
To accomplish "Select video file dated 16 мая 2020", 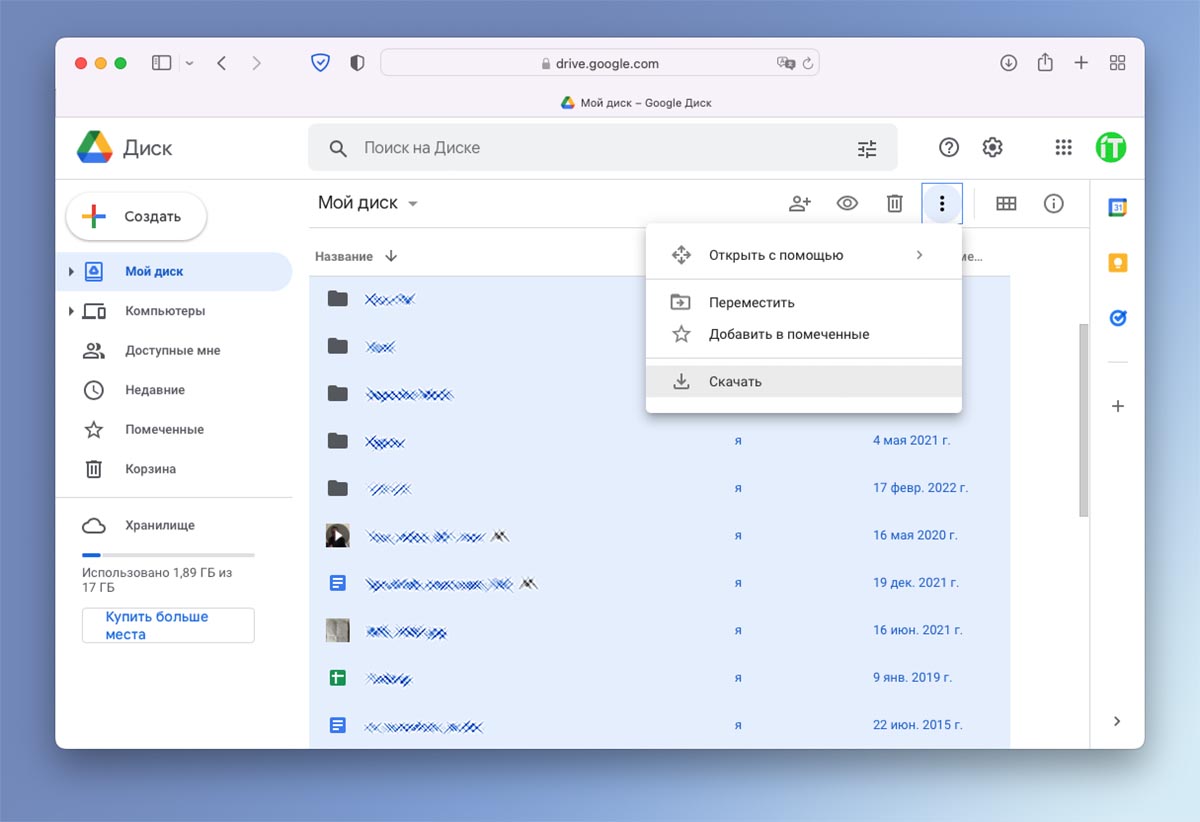I will coord(660,535).
